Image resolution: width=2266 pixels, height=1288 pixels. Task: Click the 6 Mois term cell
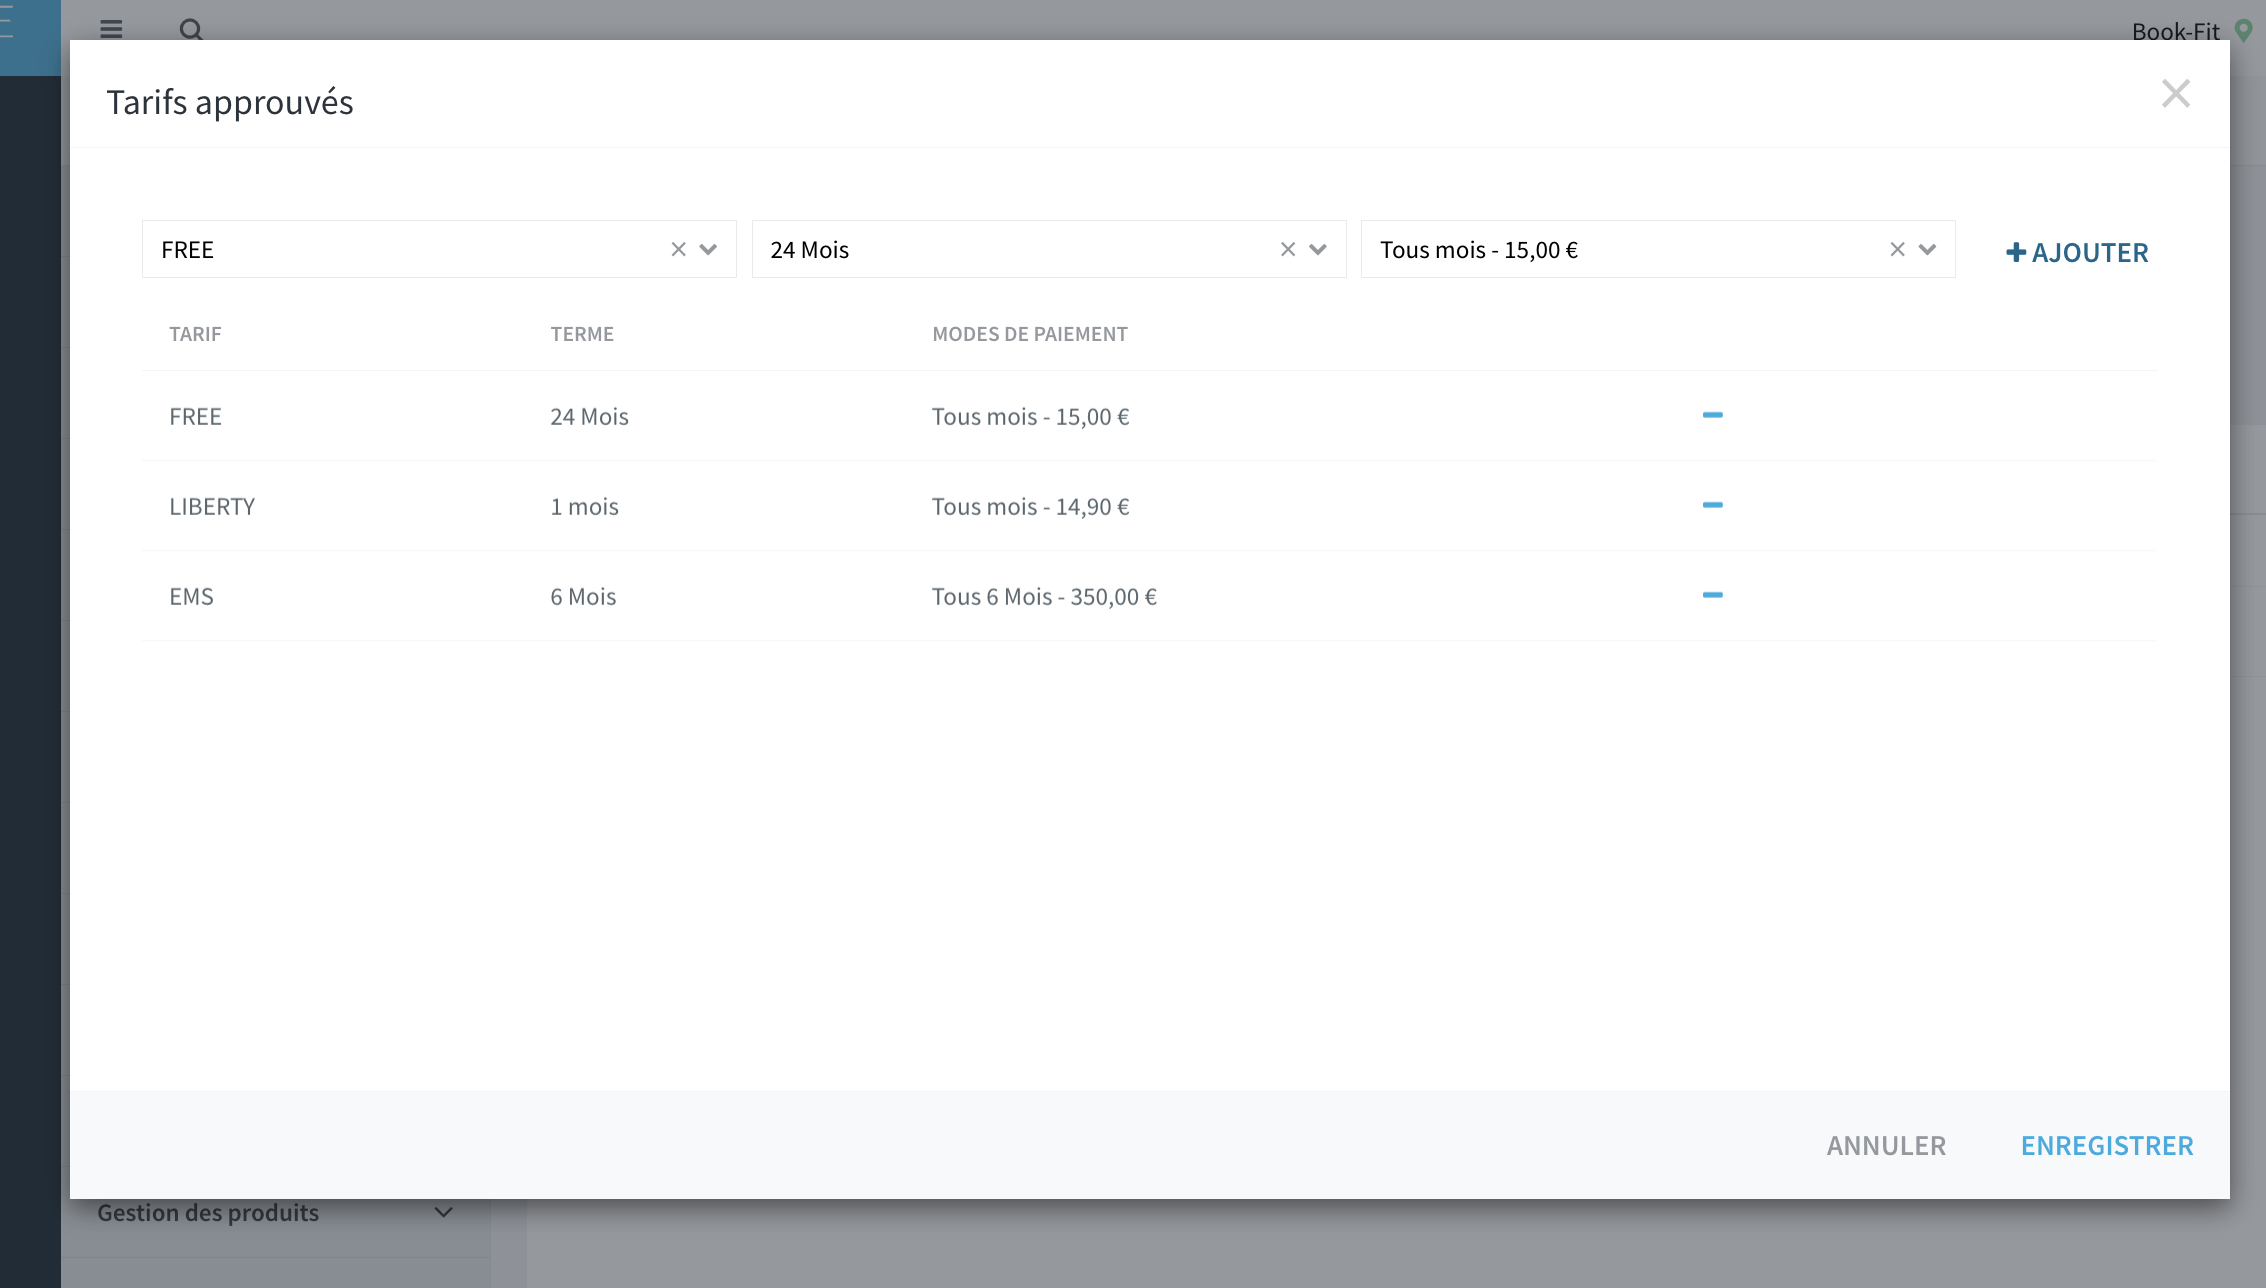coord(583,596)
